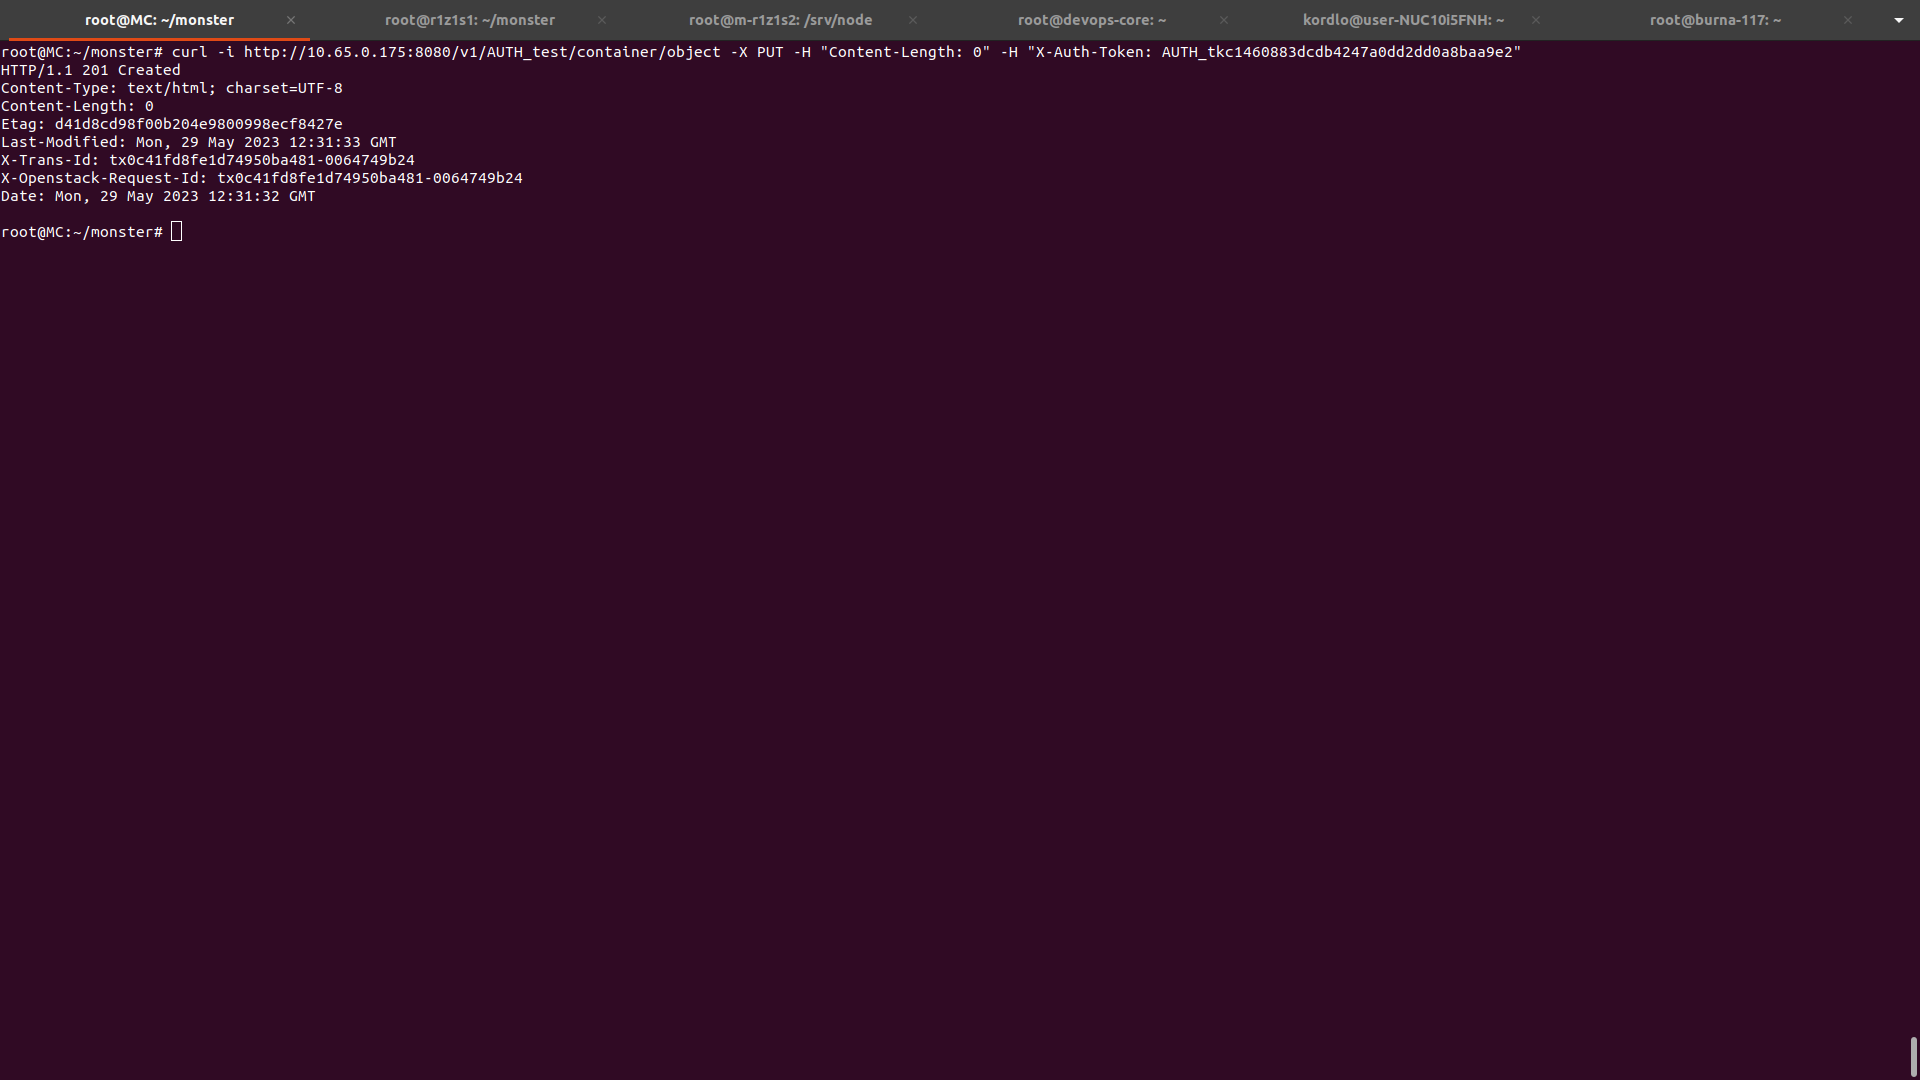Switch to the root@m-r1z1s2 /srv/node tab
1920x1080 pixels.
[780, 20]
